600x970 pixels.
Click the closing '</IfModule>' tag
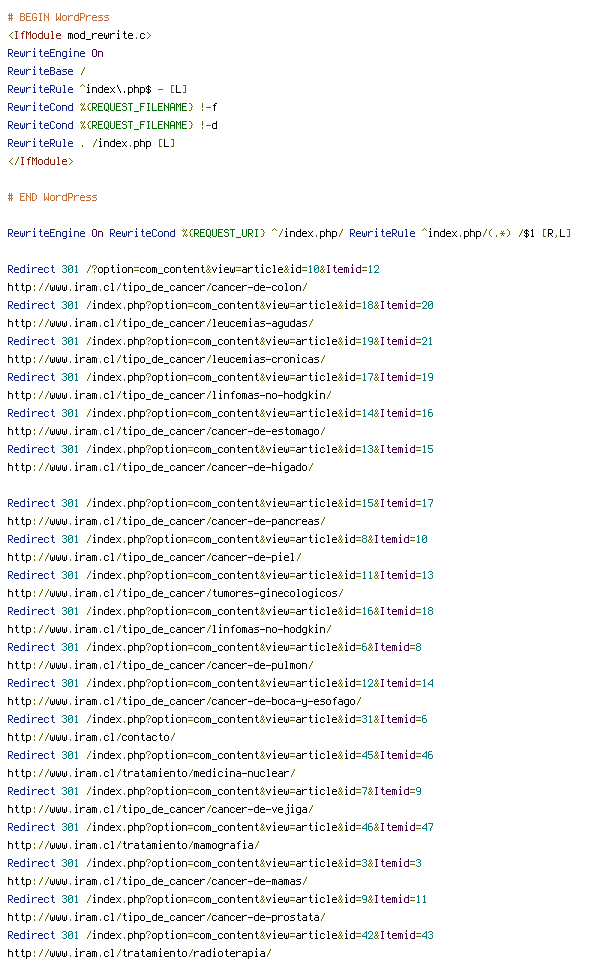pyautogui.click(x=40, y=161)
